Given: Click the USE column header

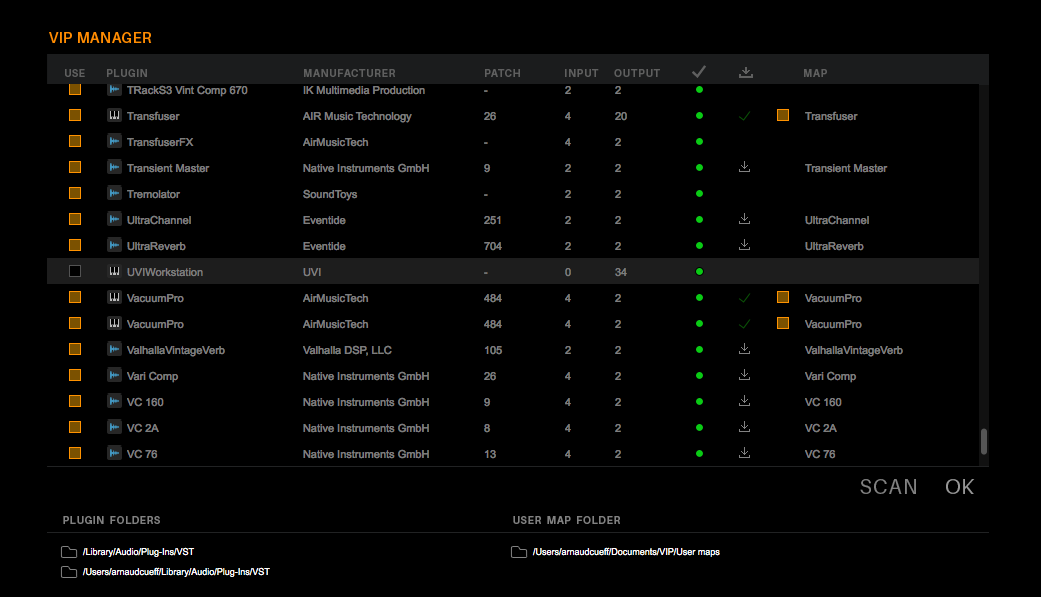Looking at the screenshot, I should (74, 73).
